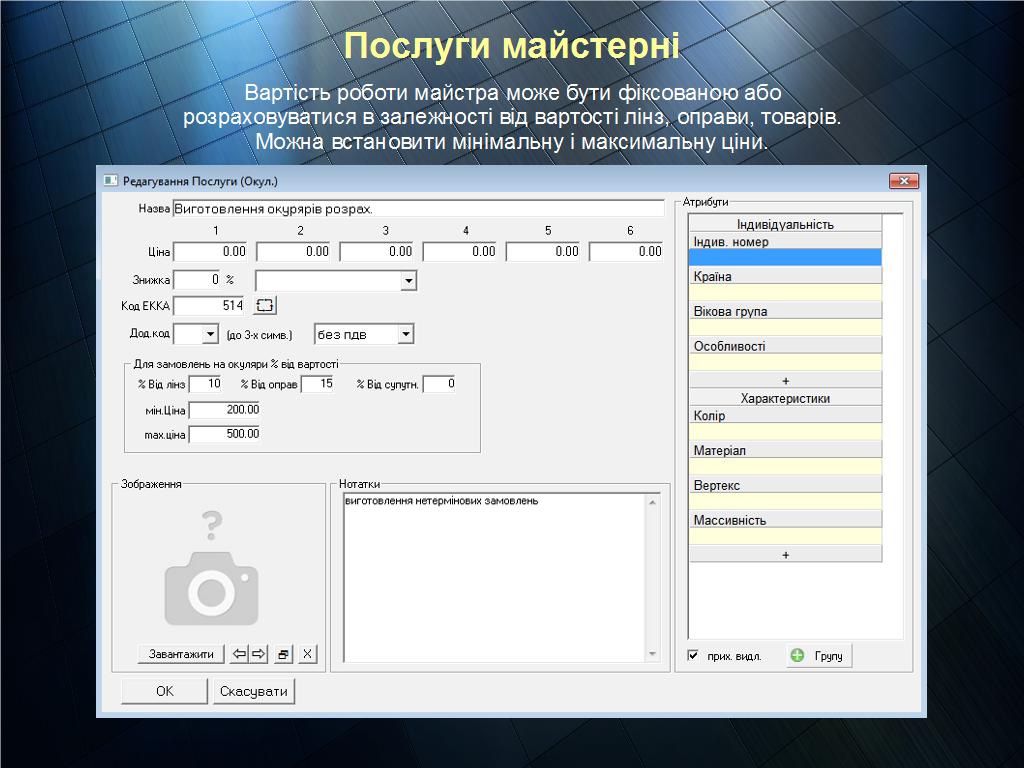
Task: Click the enlarge image window icon
Action: [x=284, y=654]
